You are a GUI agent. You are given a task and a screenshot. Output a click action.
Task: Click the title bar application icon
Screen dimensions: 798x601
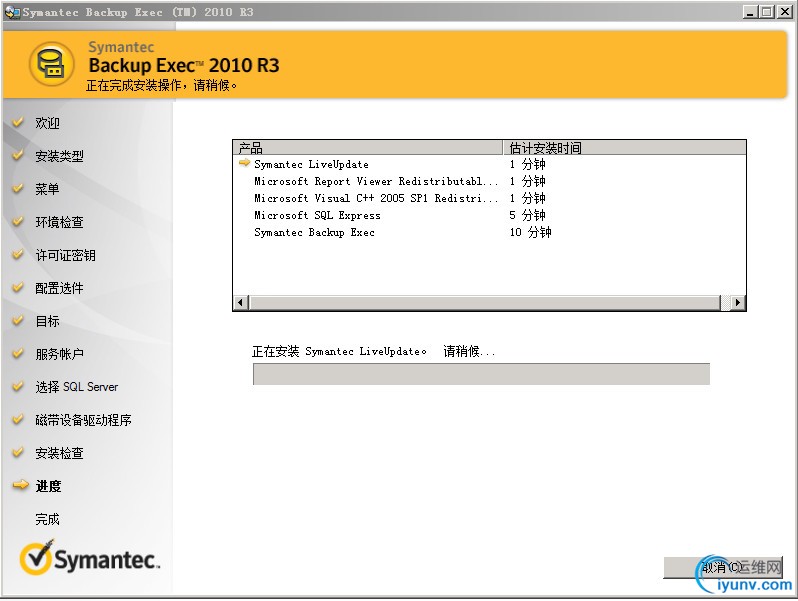[x=12, y=12]
